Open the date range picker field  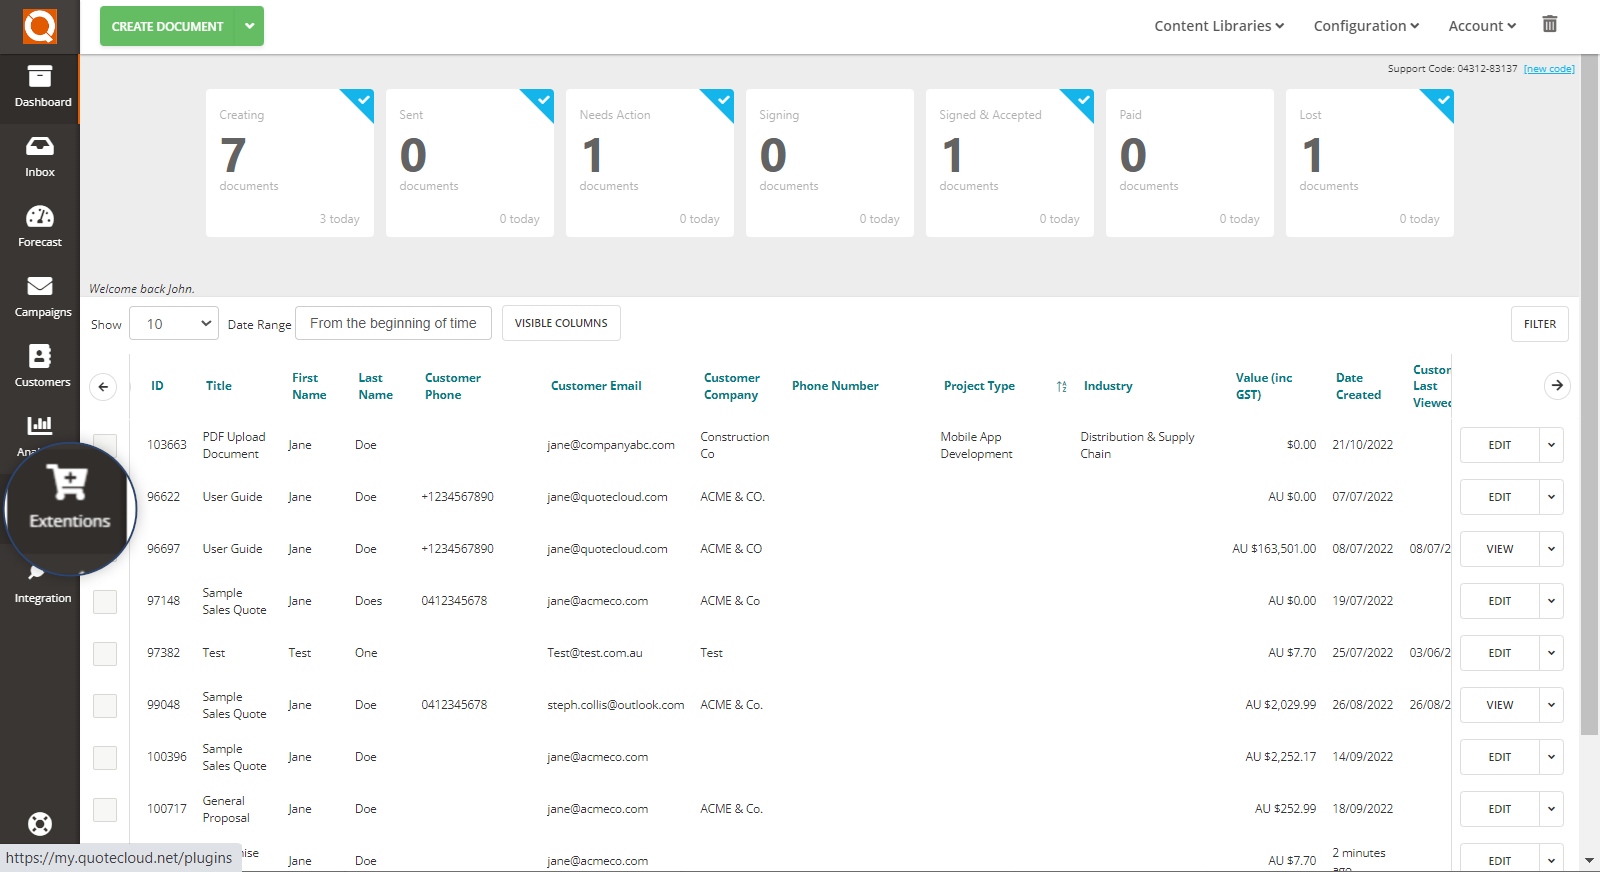pyautogui.click(x=393, y=323)
